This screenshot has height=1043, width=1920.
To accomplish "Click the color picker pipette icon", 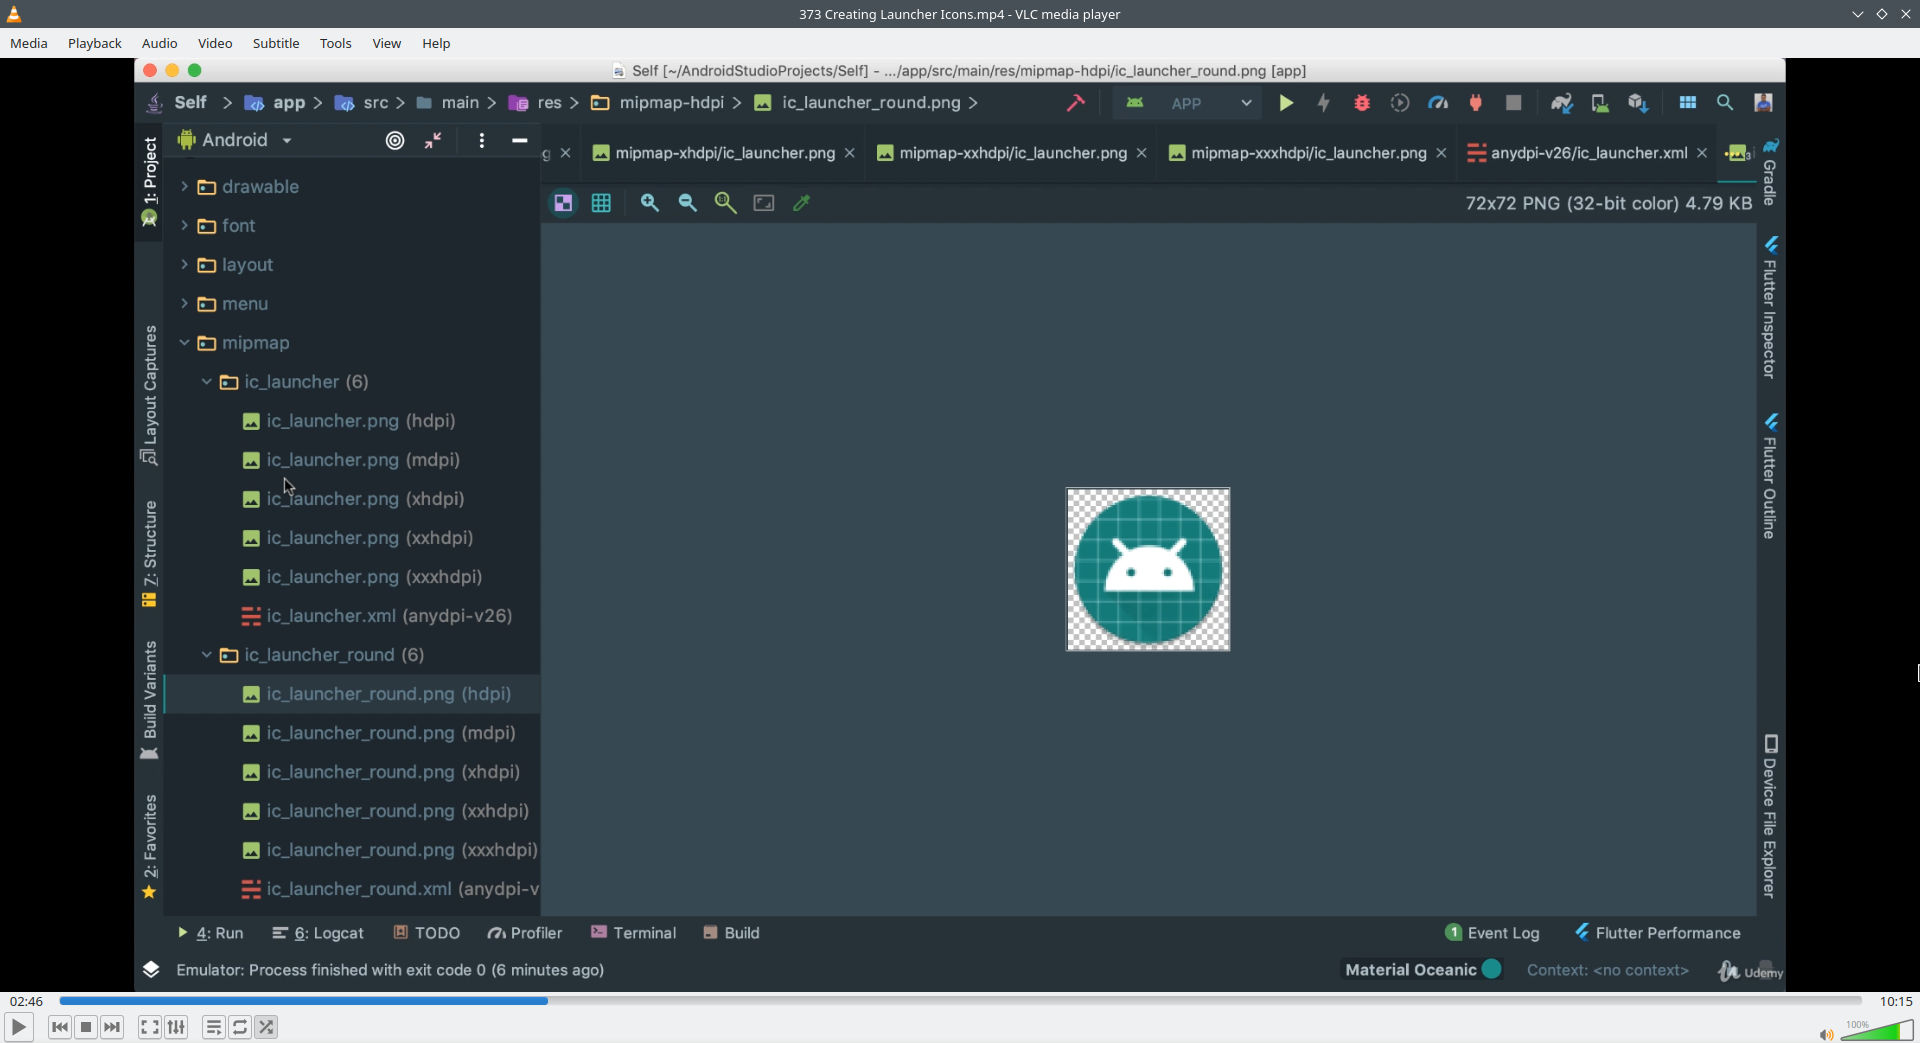I will click(x=802, y=203).
